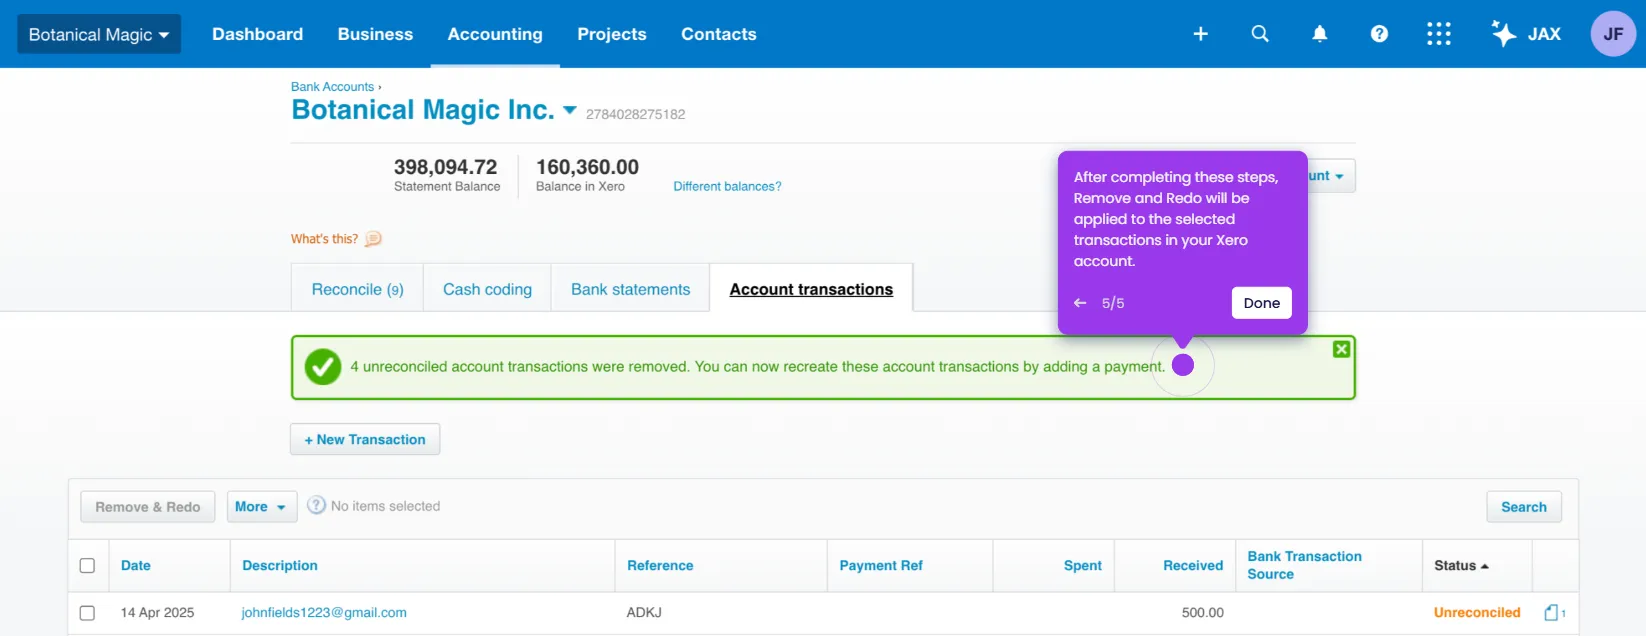Open the Botanical Magic organisation dropdown

[99, 34]
